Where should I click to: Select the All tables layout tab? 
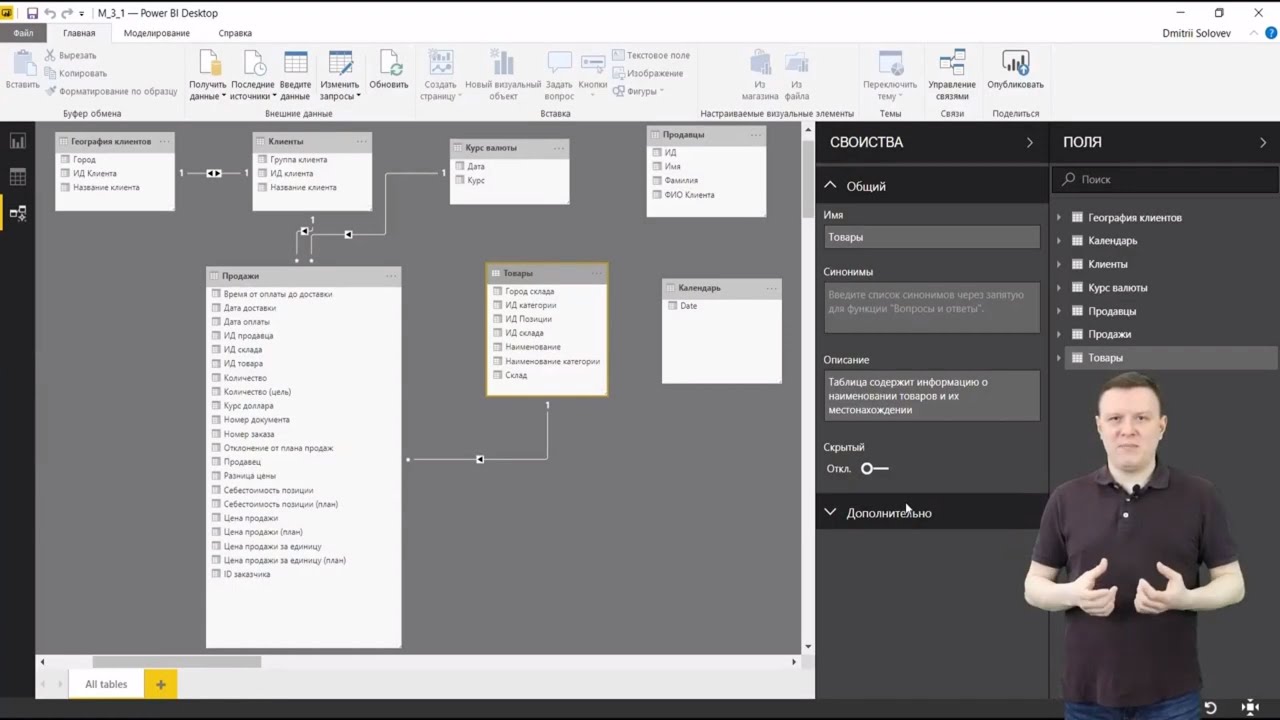coord(106,684)
